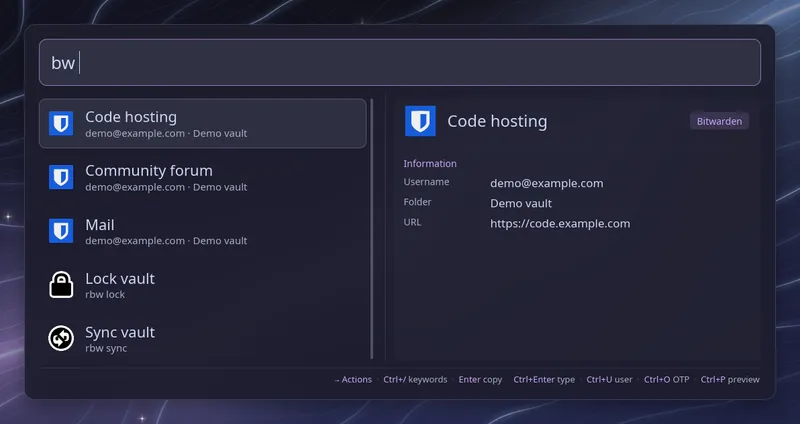The width and height of the screenshot is (800, 424).
Task: Click the Ctrl+U user hint
Action: 609,380
